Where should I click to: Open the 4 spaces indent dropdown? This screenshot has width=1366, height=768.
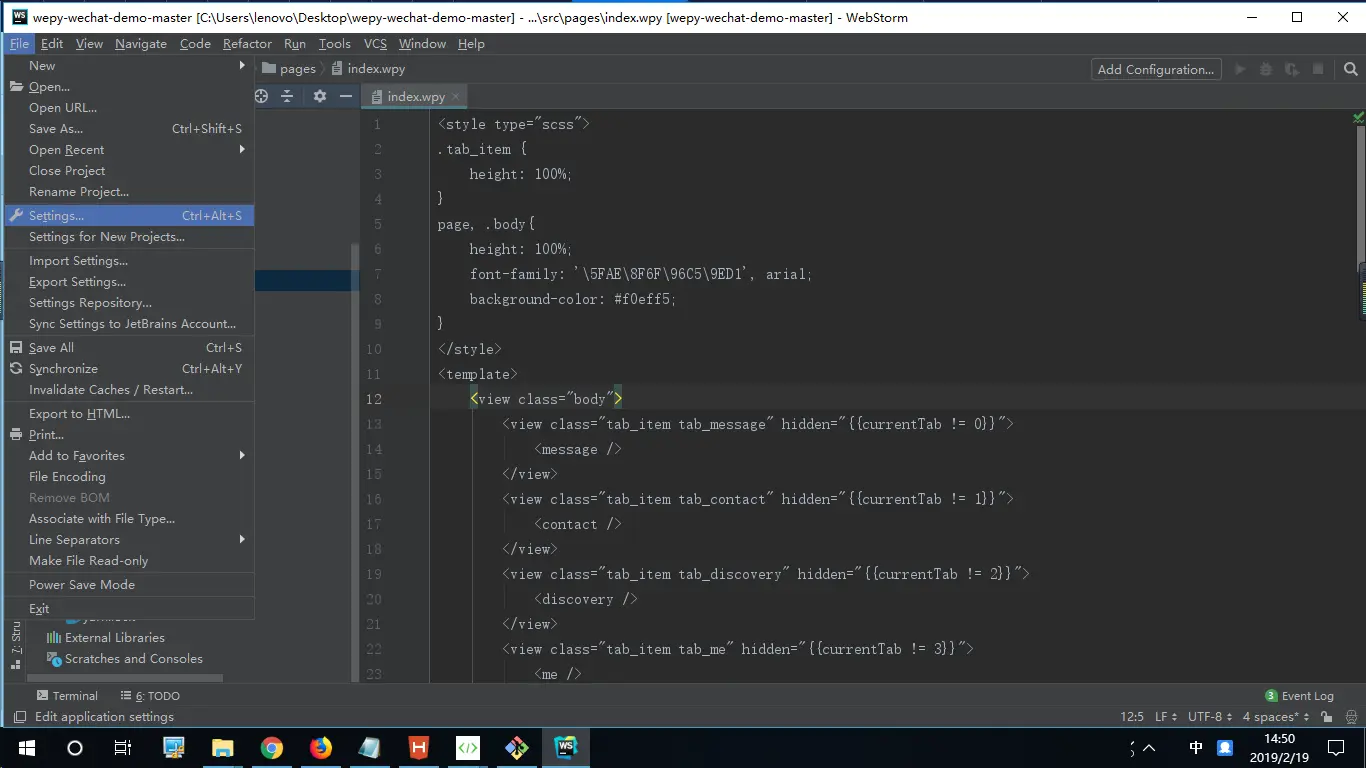(1275, 717)
